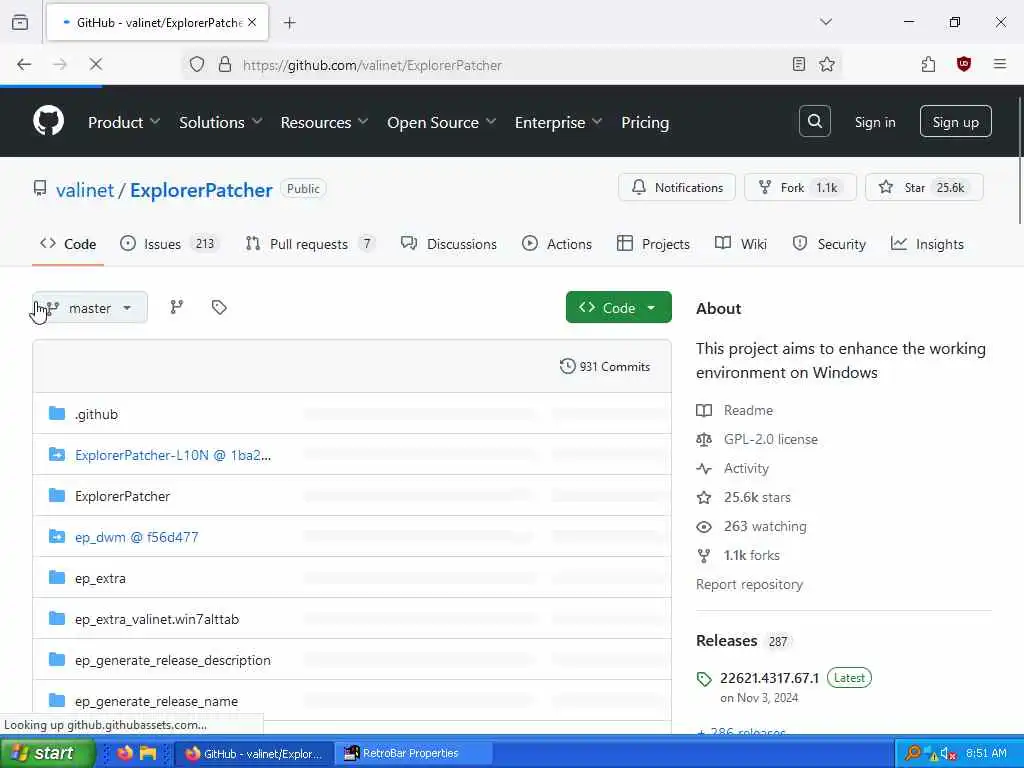Expand the Open Source navigation dropdown
The width and height of the screenshot is (1024, 768).
pos(441,122)
